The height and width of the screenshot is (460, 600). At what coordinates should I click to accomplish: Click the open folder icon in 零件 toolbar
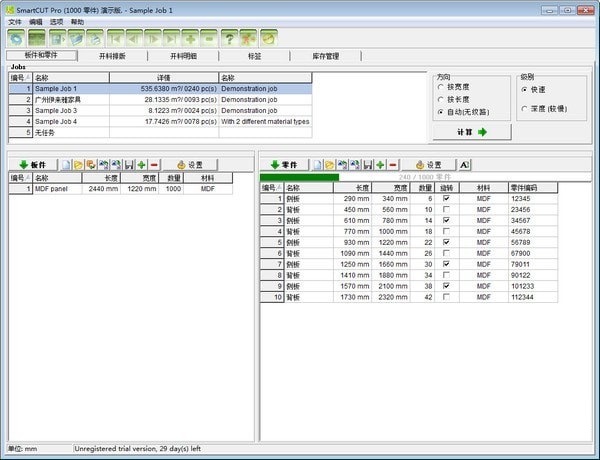(329, 164)
